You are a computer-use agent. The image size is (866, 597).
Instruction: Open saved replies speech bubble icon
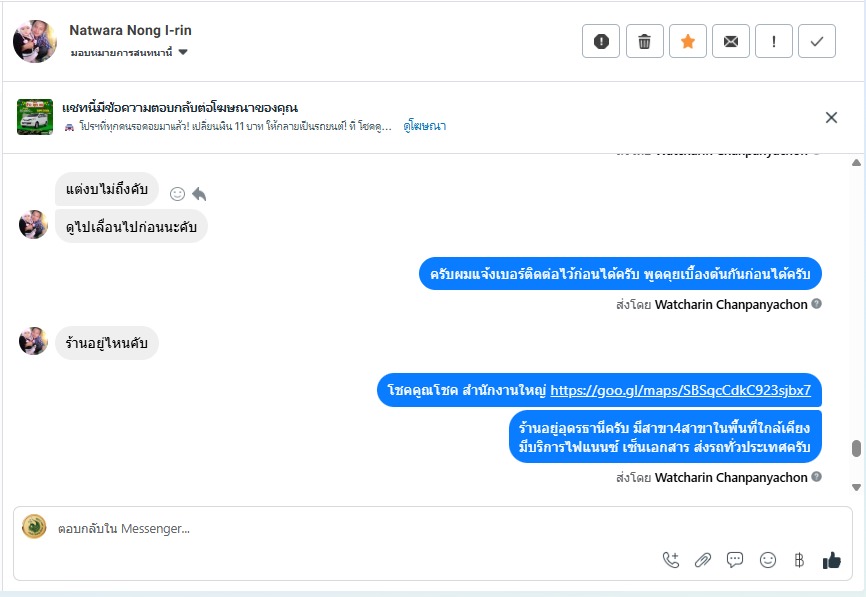click(735, 560)
